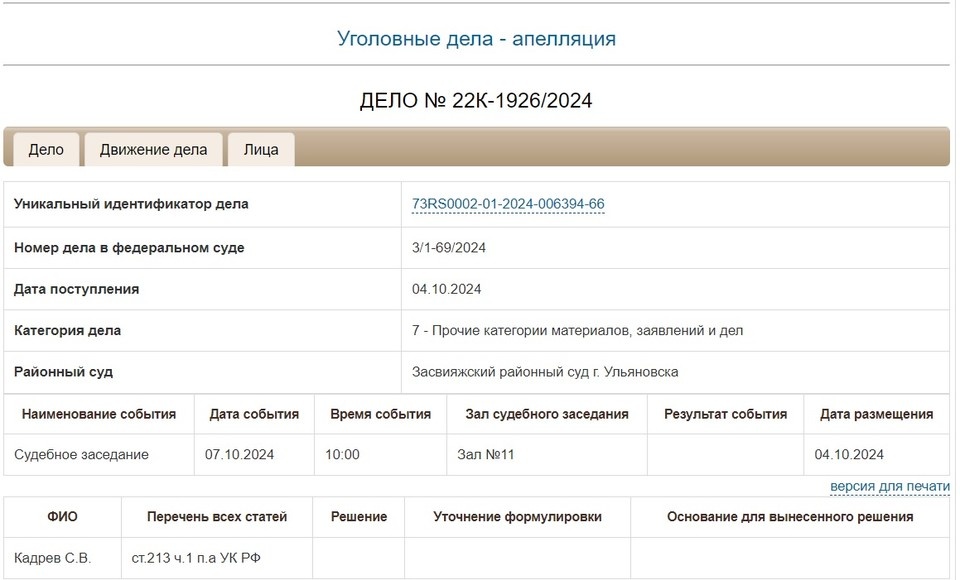The height and width of the screenshot is (580, 960).
Task: Click the case number ДЕЛО № 22К-1926/2024 heading
Action: click(477, 100)
